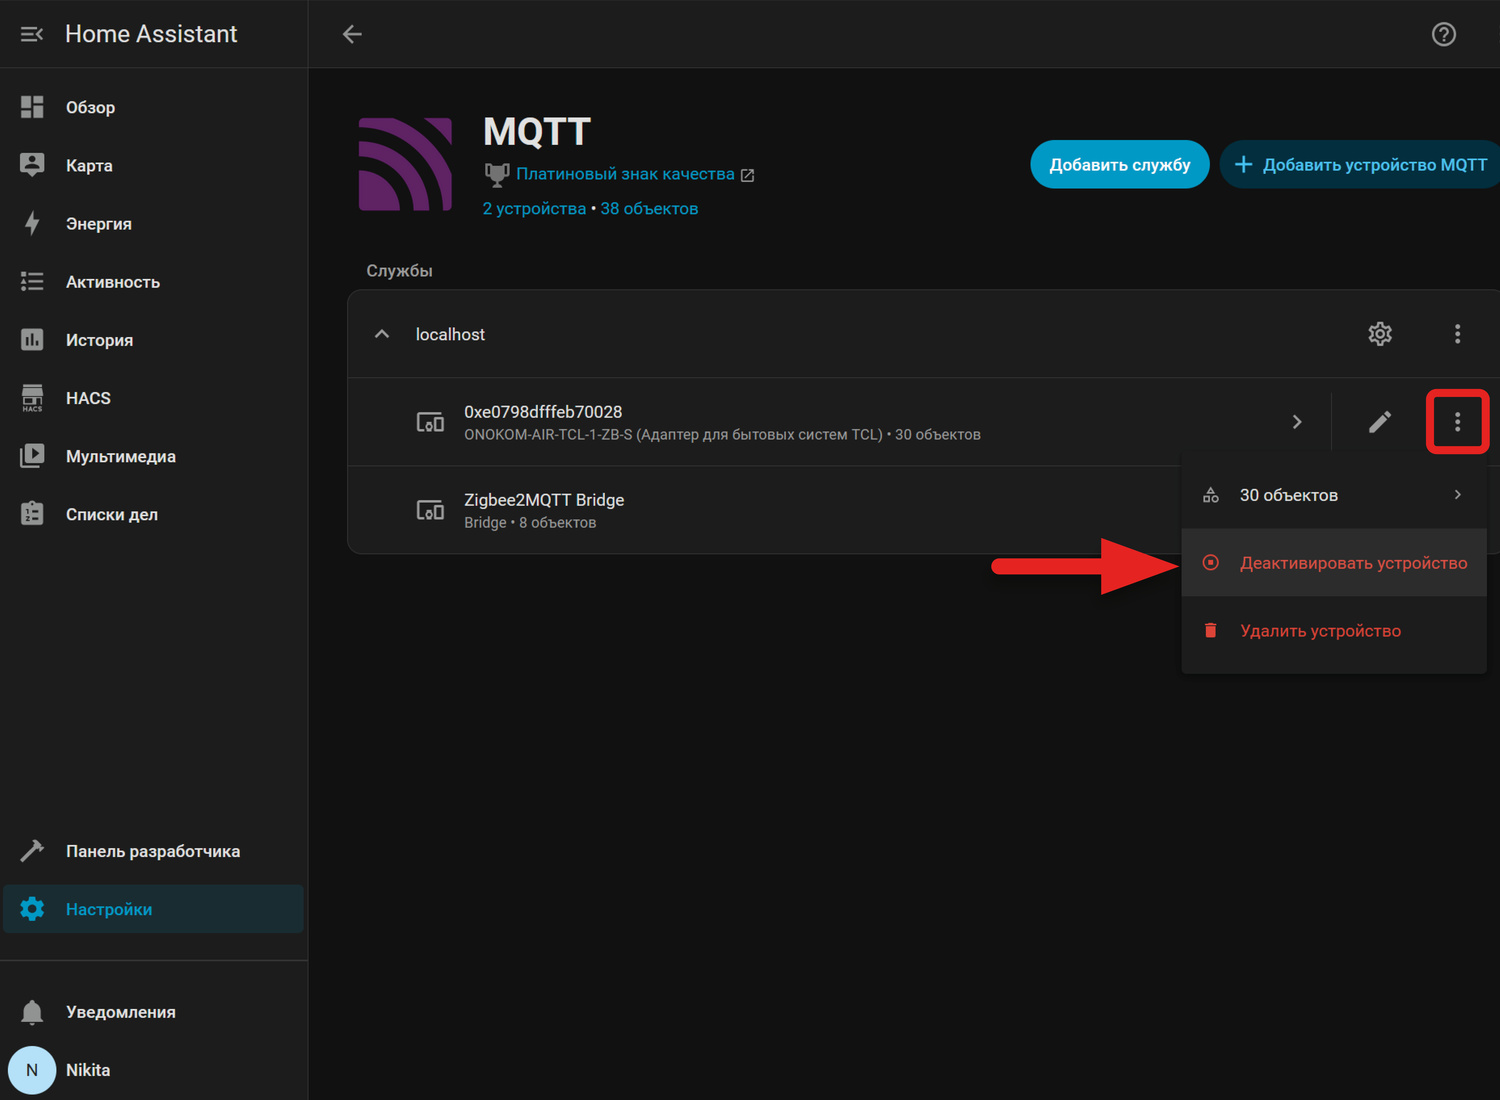Open Энергия in the sidebar
The width and height of the screenshot is (1500, 1100).
[x=154, y=223]
